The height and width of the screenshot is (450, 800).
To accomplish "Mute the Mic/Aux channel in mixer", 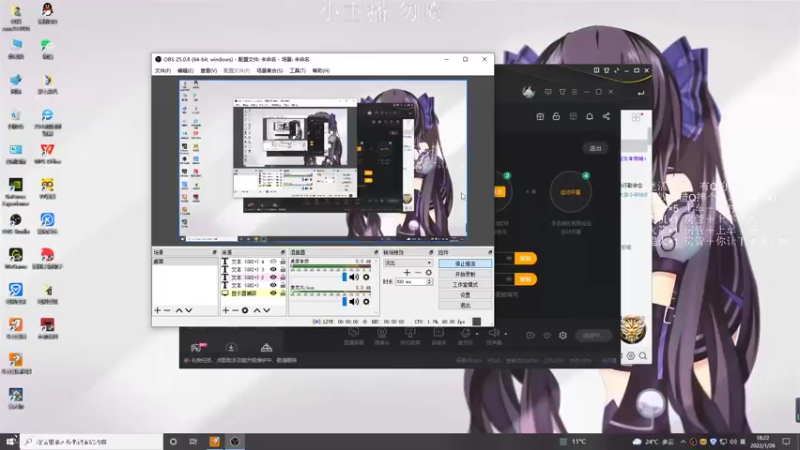I will click(x=354, y=302).
